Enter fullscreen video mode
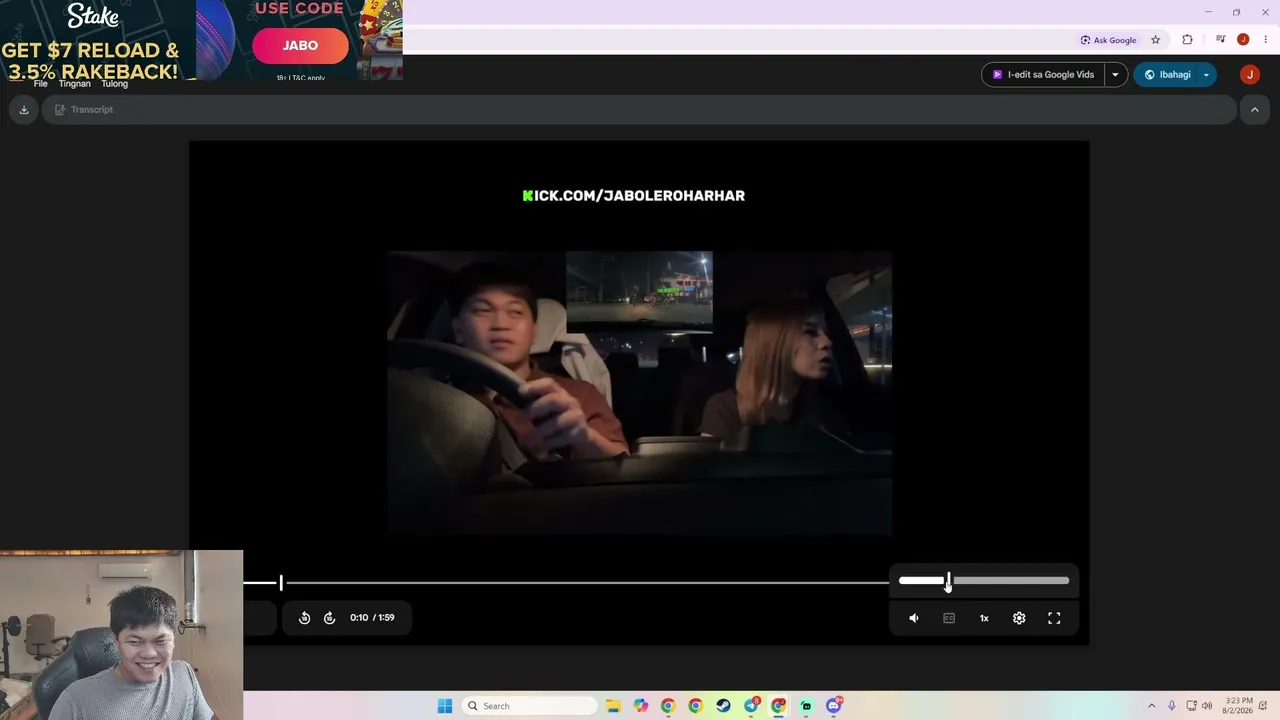 [1054, 618]
